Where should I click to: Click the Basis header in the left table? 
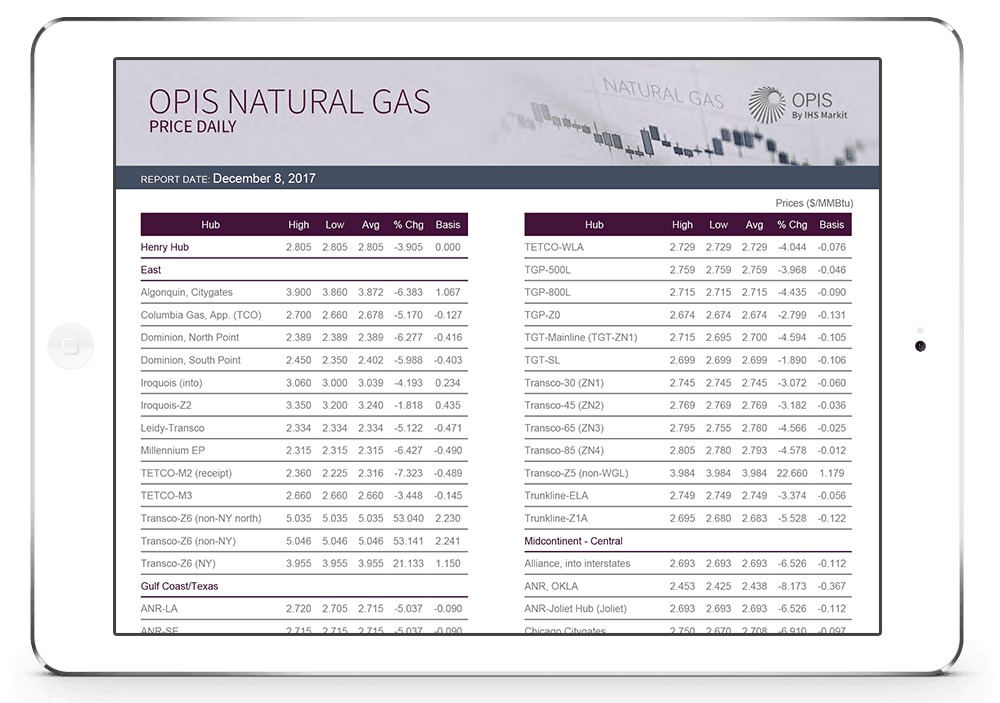pyautogui.click(x=448, y=225)
